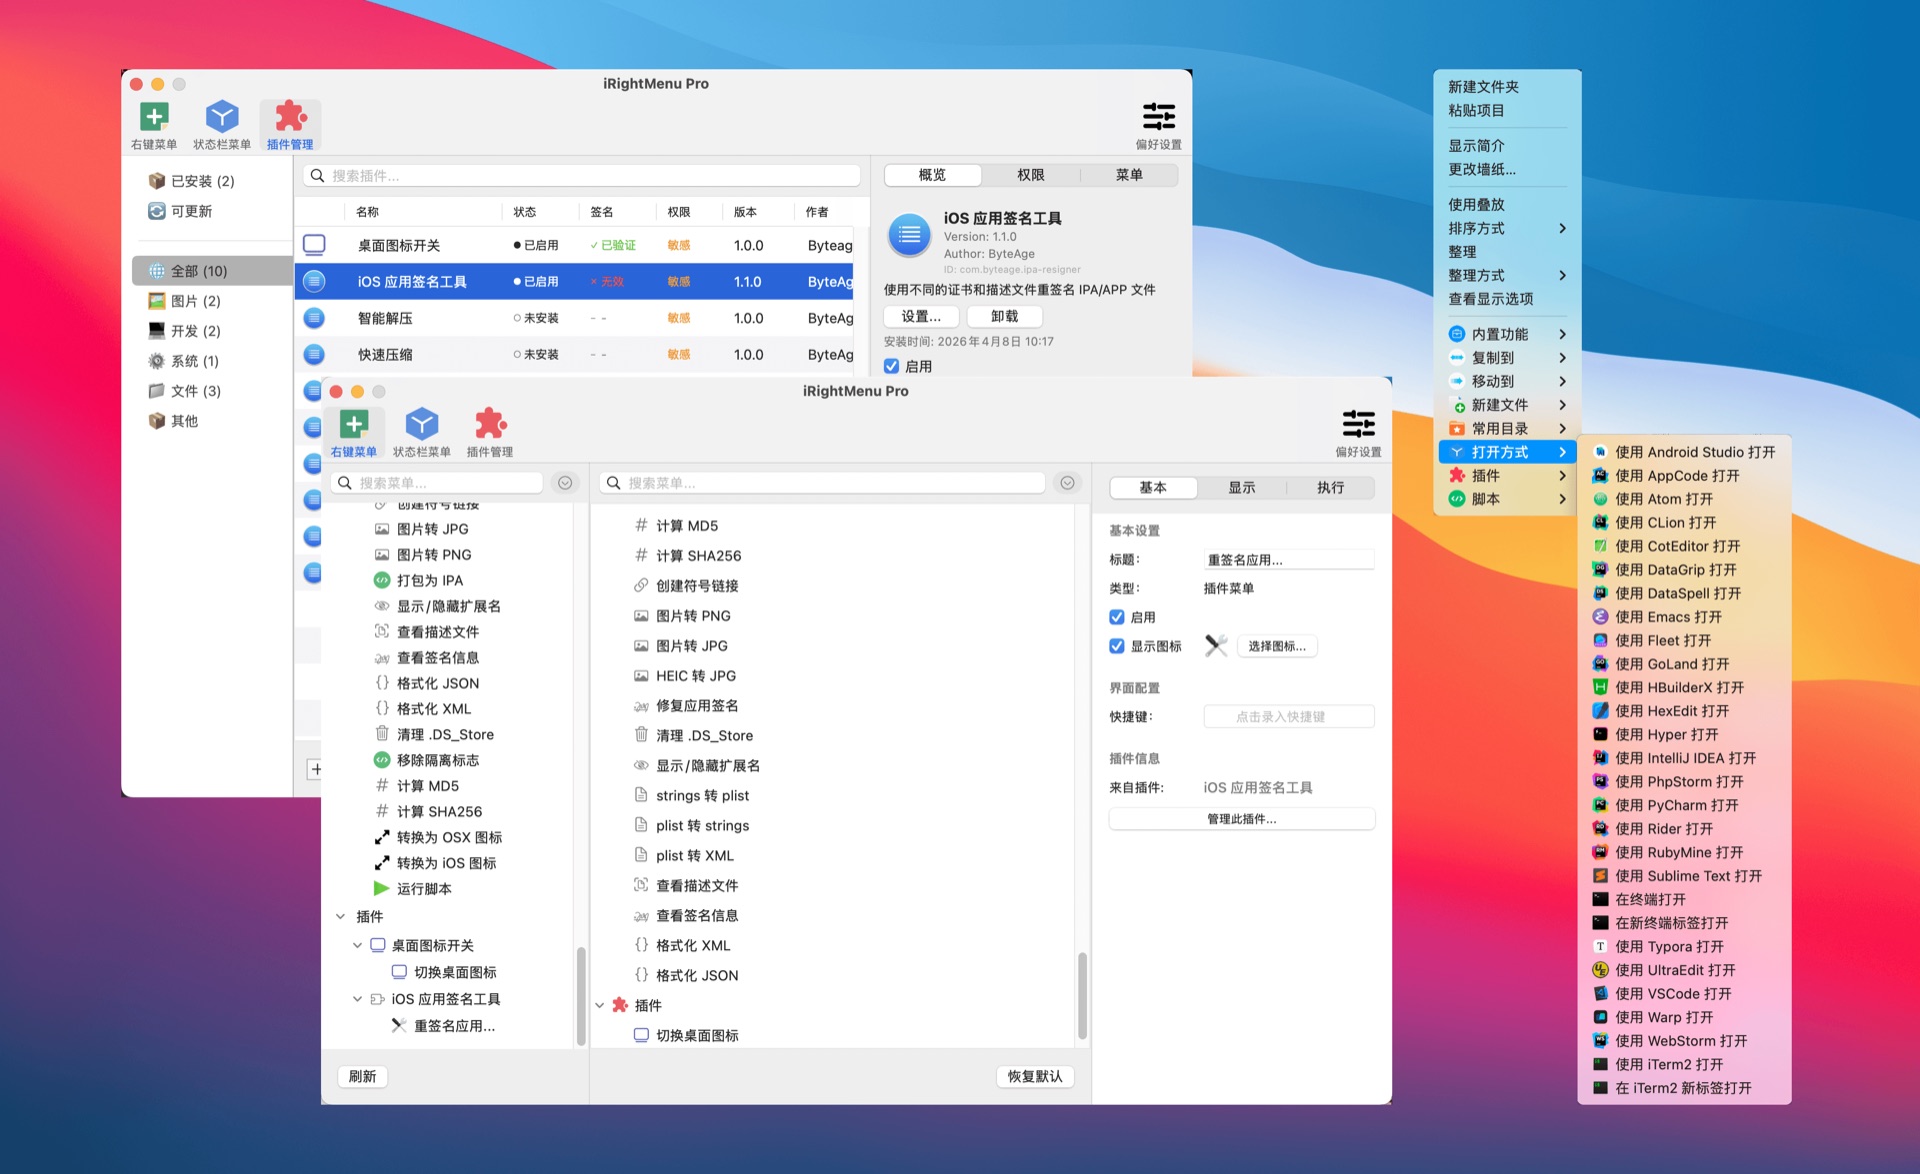Click the 标题 text field
The image size is (1920, 1174).
1288,560
